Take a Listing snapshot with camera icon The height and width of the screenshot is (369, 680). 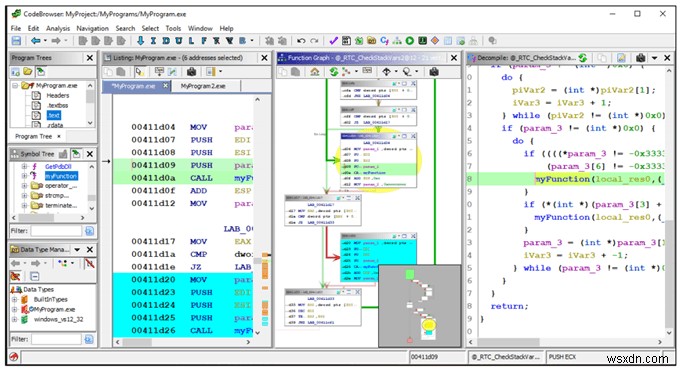pyautogui.click(x=191, y=72)
